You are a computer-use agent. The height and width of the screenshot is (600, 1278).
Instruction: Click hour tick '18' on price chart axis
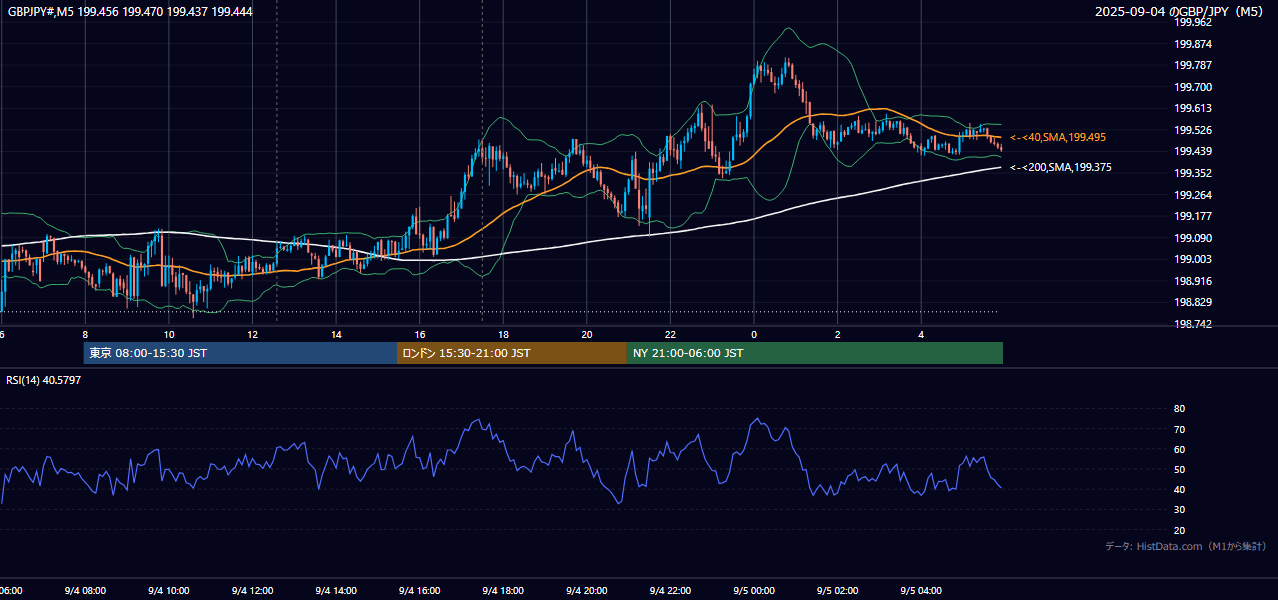click(x=503, y=335)
